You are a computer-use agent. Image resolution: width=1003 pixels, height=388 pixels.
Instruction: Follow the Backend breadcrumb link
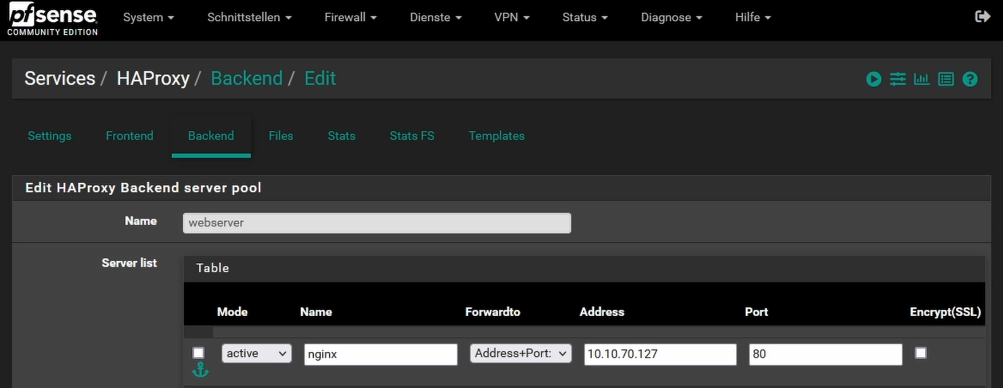click(247, 79)
